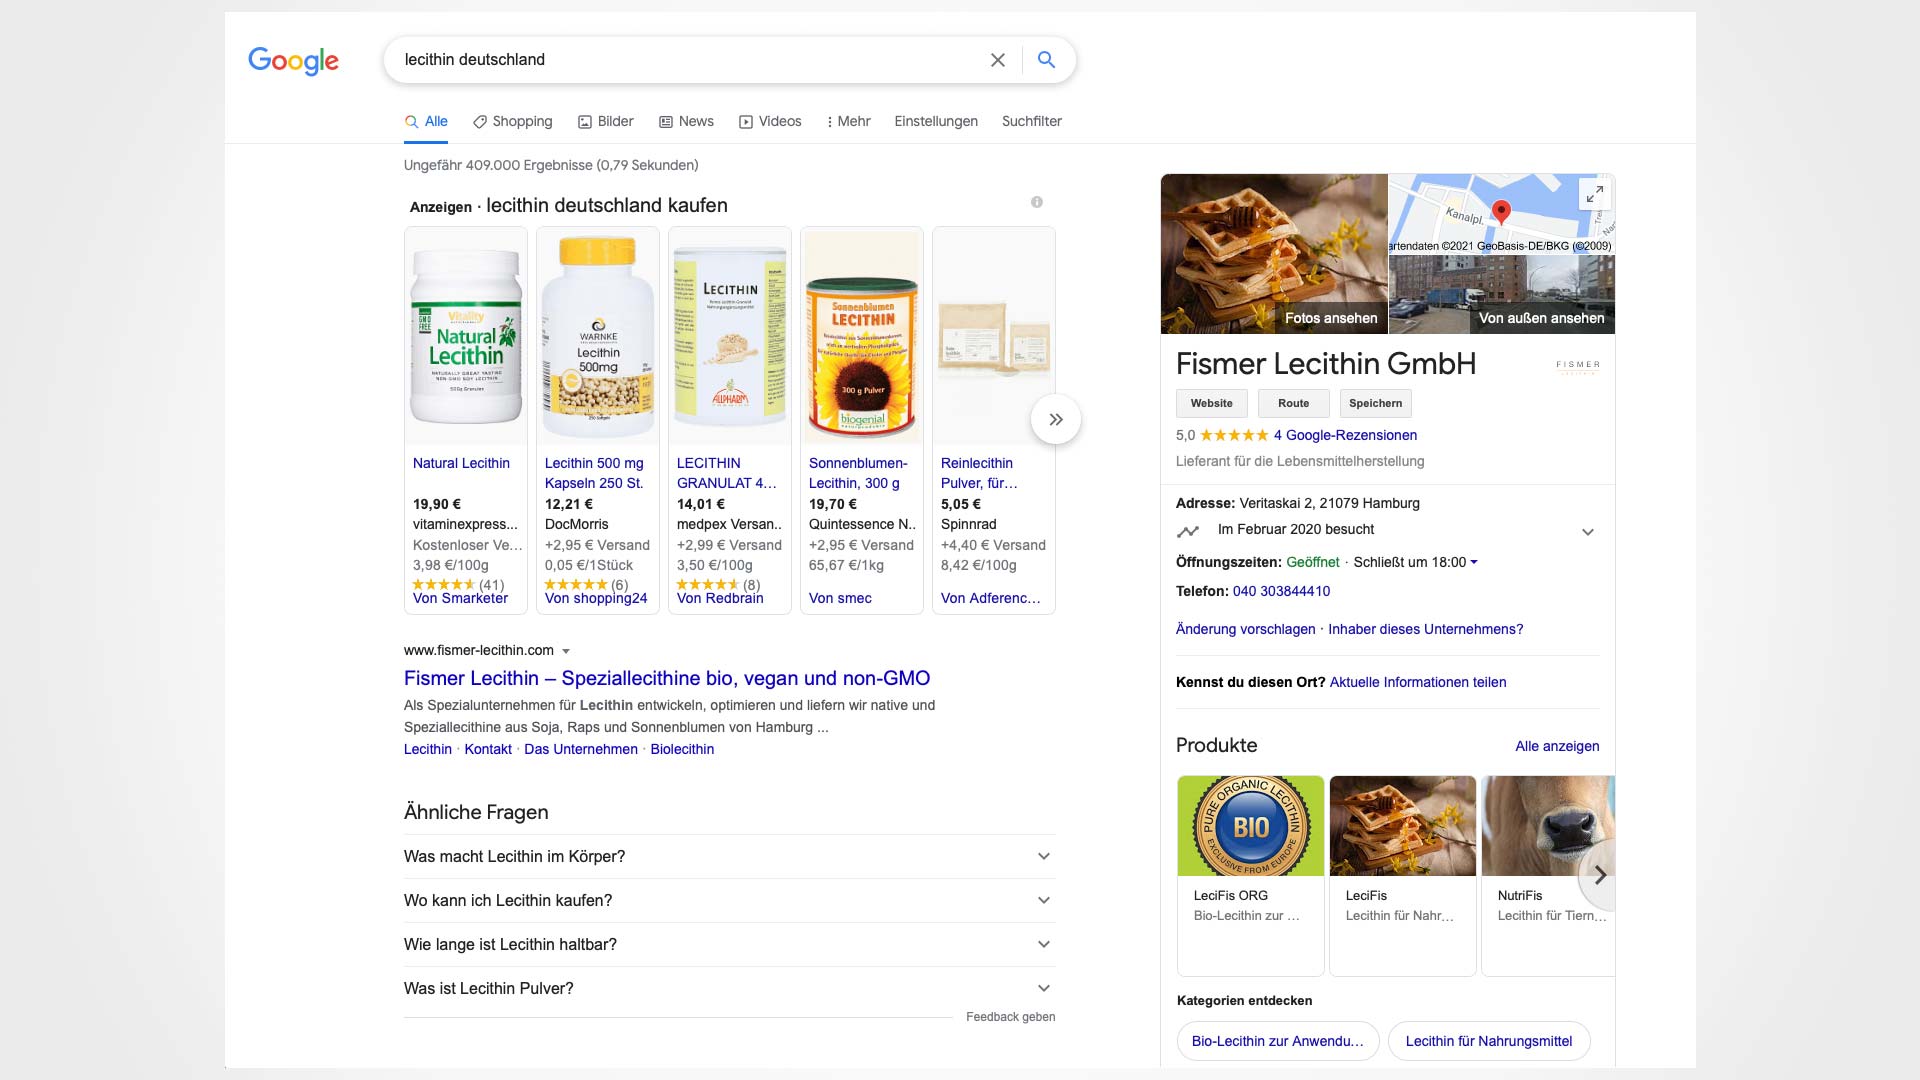Click 'Sonnenblumen-Lecithin, 300 g' product title
Viewport: 1920px width, 1080px height.
[x=858, y=473]
